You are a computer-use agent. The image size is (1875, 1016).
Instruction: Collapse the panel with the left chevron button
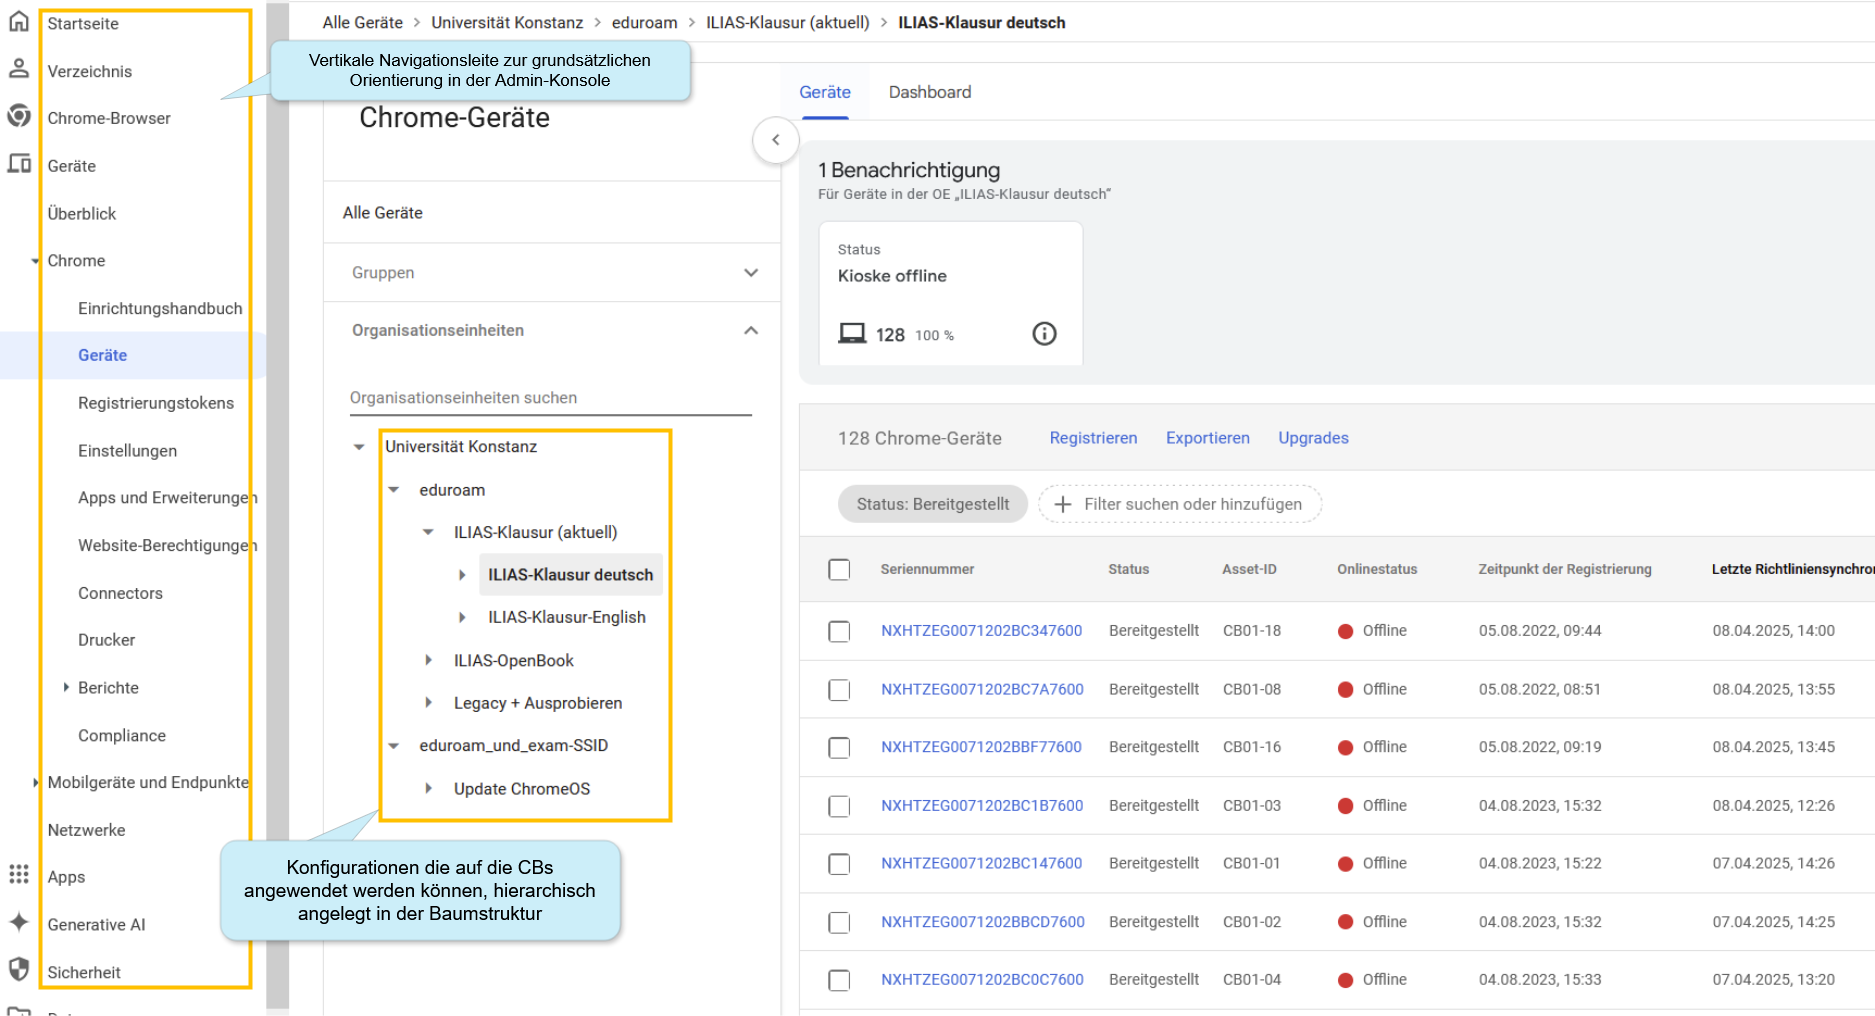click(x=776, y=140)
